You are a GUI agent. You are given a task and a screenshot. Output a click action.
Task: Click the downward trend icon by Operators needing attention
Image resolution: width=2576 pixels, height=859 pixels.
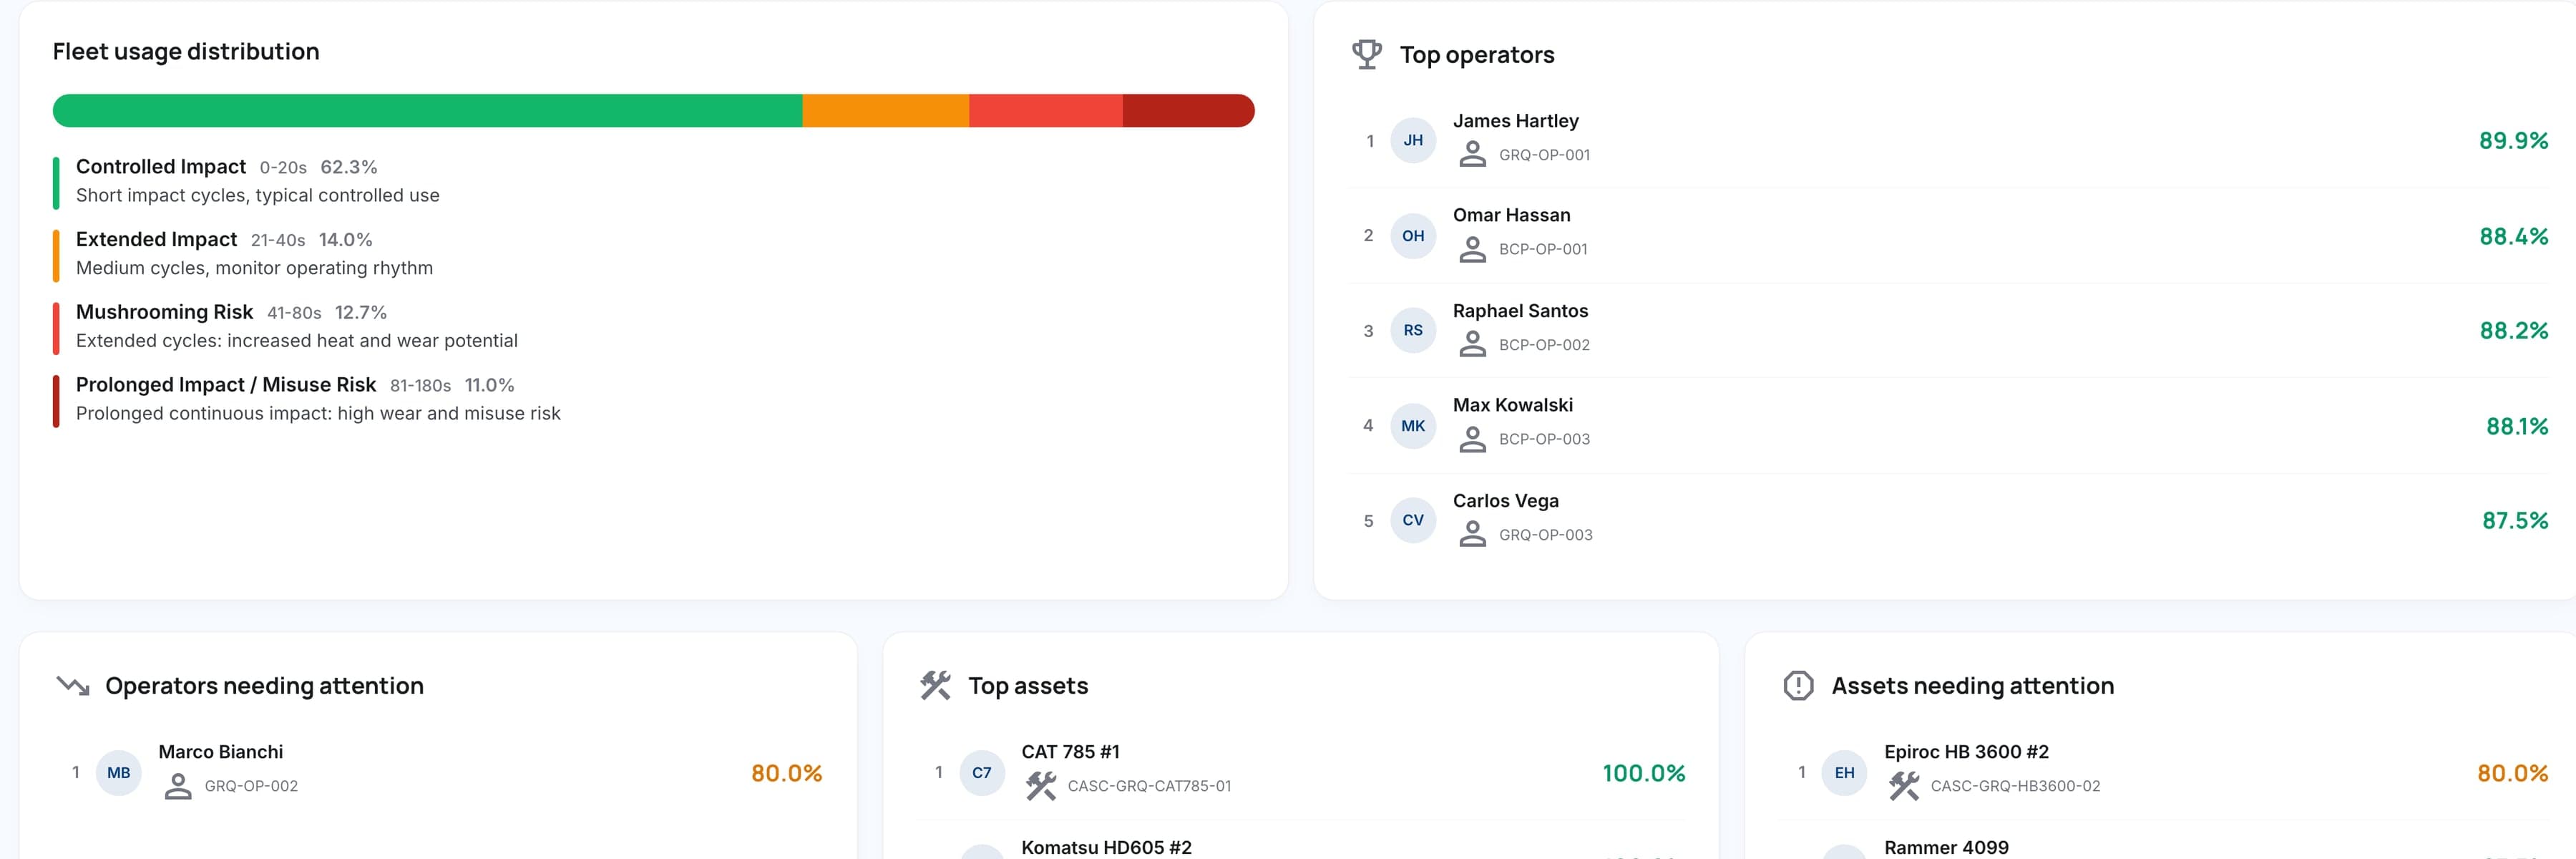tap(73, 686)
